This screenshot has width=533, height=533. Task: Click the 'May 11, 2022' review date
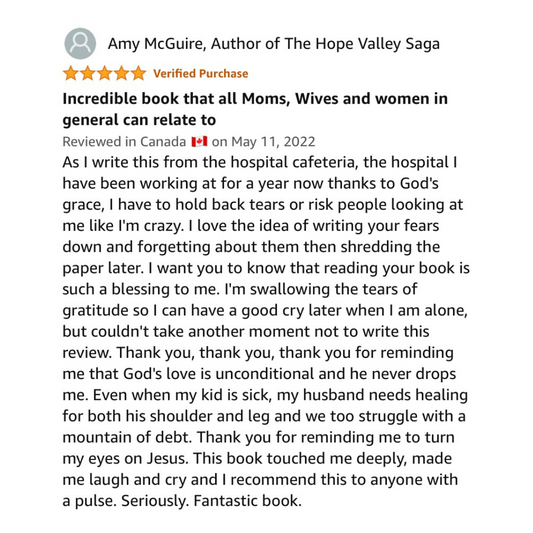pos(273,142)
